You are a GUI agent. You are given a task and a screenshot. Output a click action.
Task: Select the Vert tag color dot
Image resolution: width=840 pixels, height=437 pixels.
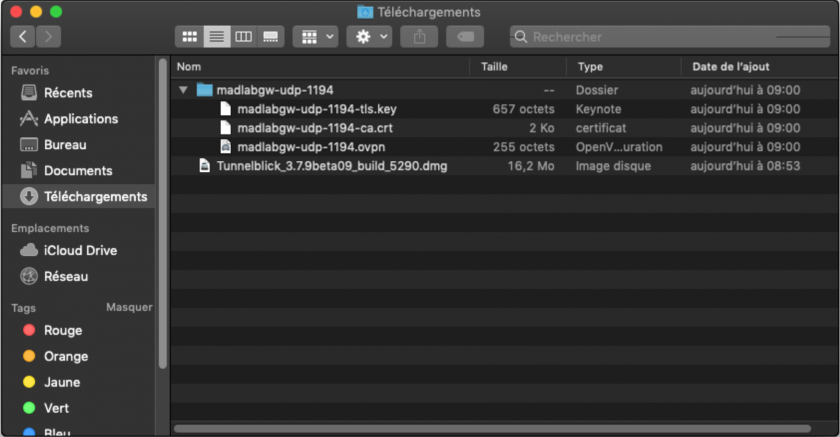[x=29, y=408]
